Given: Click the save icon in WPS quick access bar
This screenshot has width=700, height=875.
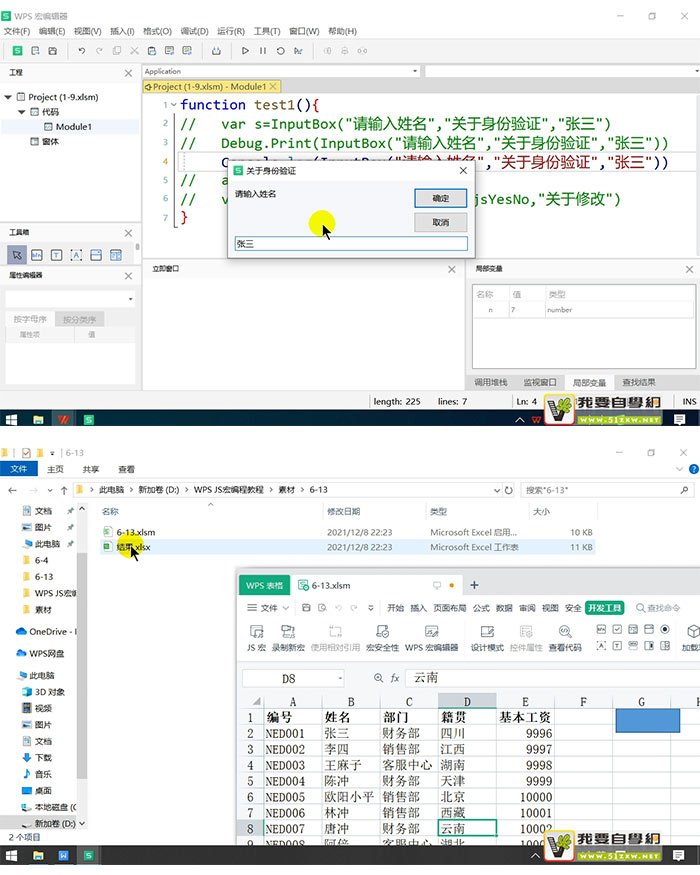Looking at the screenshot, I should pyautogui.click(x=306, y=608).
